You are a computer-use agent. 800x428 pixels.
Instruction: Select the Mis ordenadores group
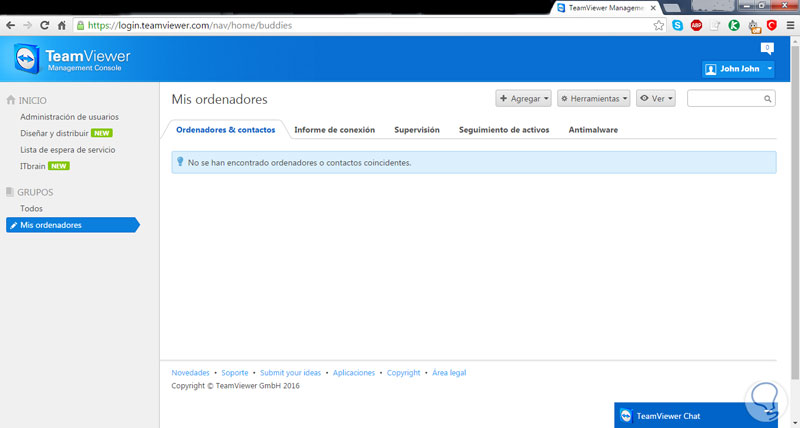pyautogui.click(x=72, y=225)
